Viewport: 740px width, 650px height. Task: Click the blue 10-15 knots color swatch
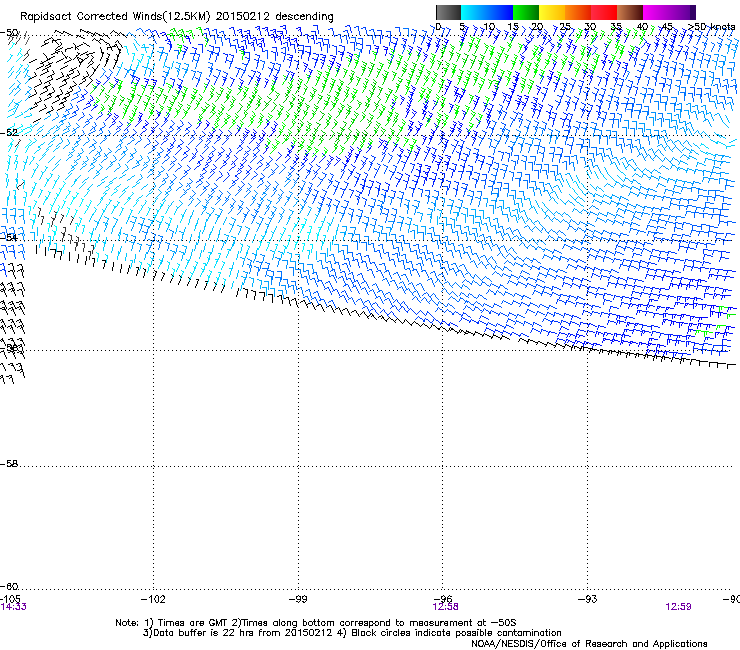[500, 12]
